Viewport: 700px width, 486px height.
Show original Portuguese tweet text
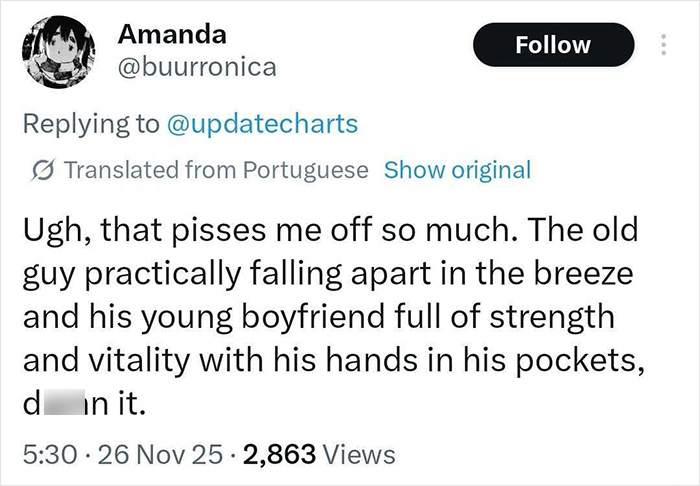point(457,170)
